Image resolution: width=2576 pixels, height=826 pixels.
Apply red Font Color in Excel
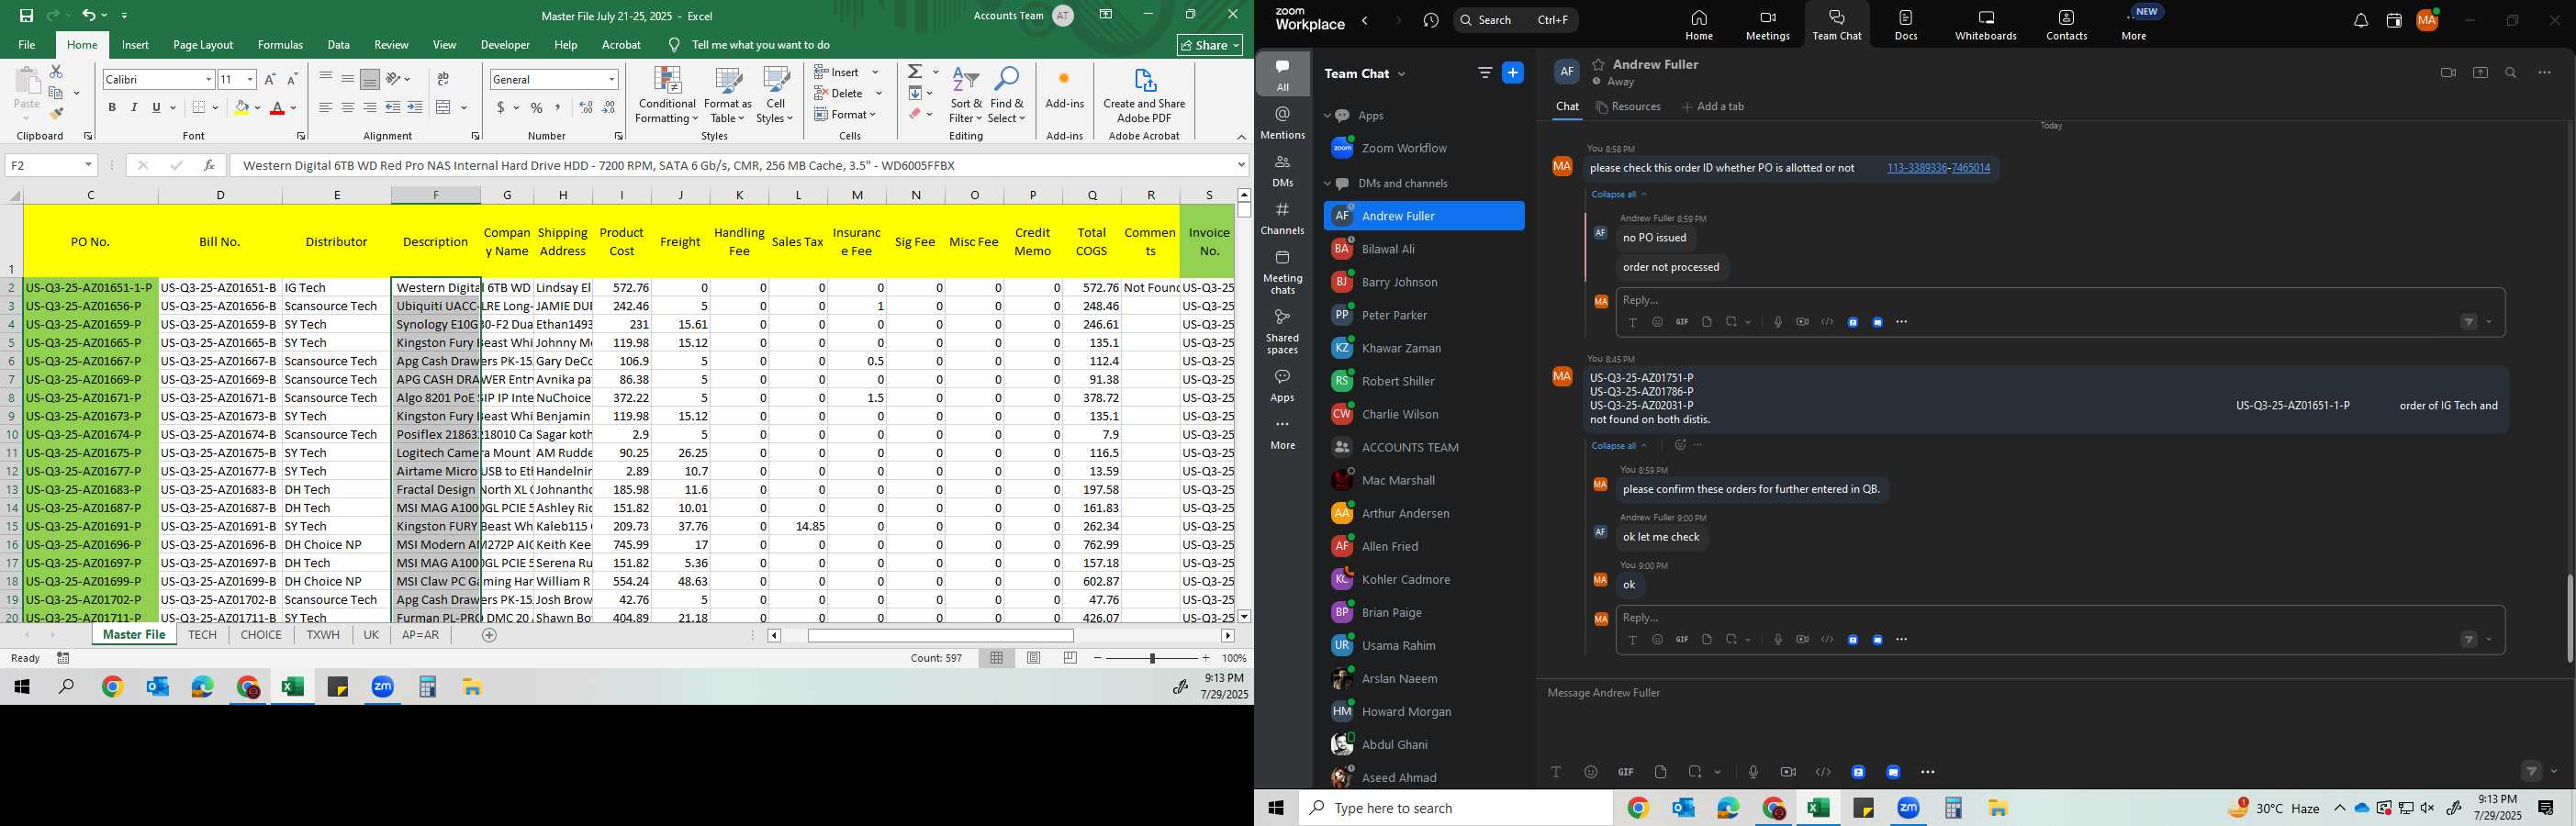coord(278,108)
